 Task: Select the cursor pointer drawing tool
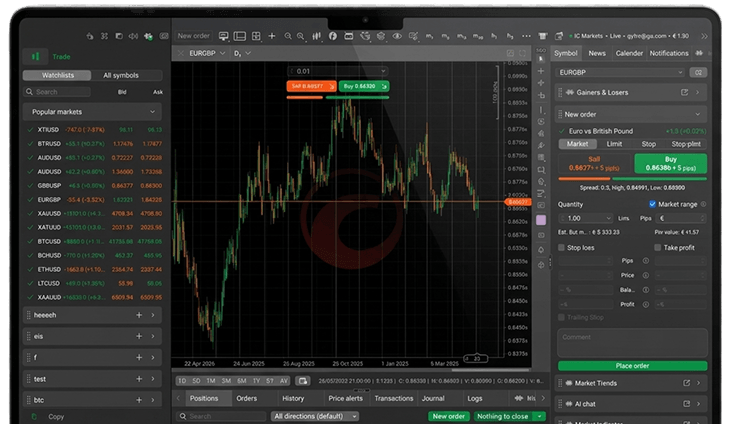click(541, 60)
